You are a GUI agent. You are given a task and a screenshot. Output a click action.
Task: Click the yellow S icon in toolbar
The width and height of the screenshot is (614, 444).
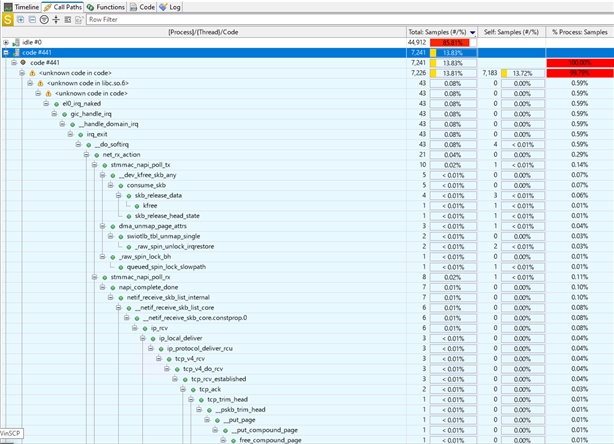(8, 19)
